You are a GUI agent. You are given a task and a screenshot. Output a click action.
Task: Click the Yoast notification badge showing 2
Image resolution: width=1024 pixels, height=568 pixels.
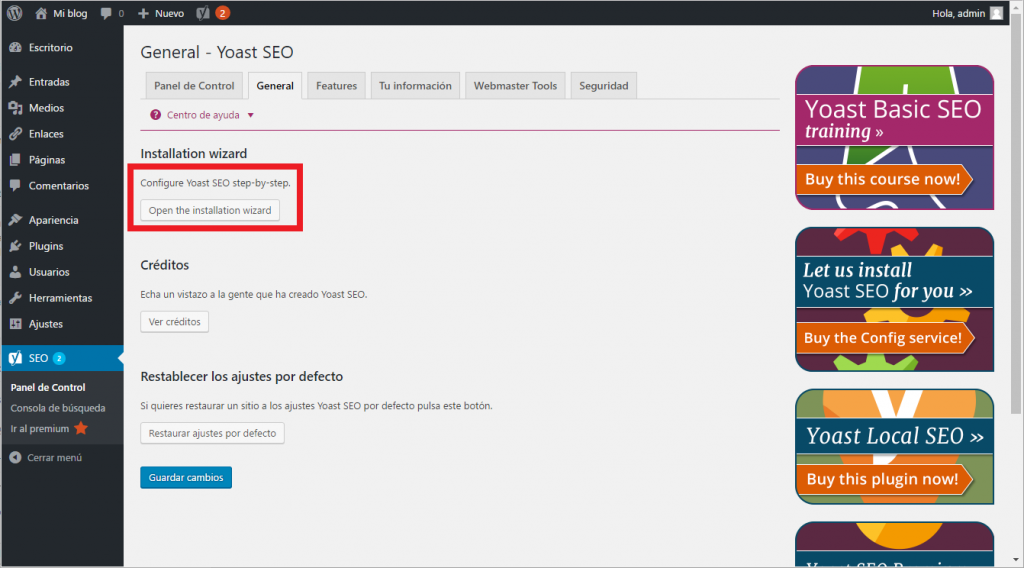[x=222, y=13]
